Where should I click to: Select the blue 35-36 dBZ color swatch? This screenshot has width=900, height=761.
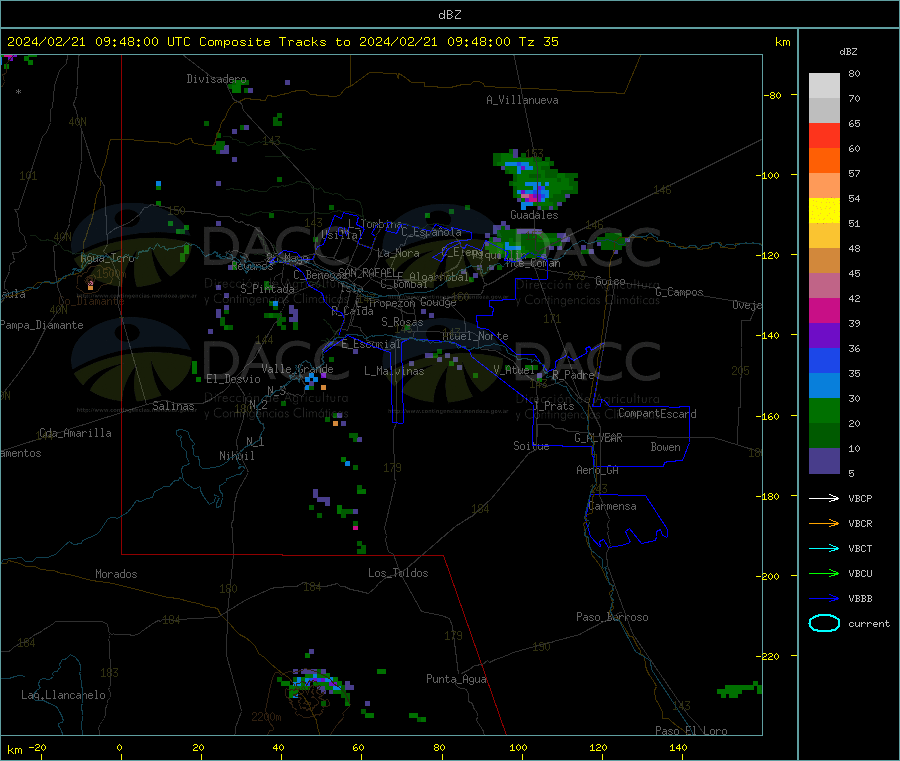pos(824,360)
